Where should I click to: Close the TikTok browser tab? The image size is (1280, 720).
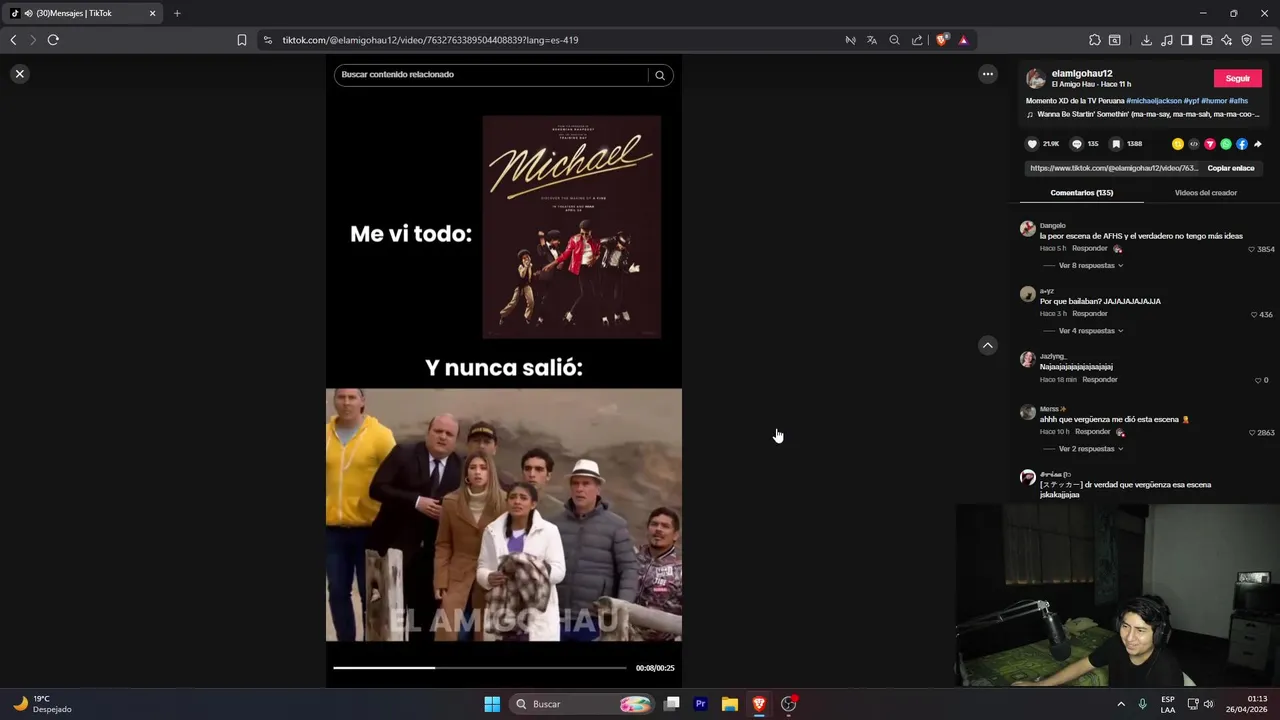pos(152,13)
